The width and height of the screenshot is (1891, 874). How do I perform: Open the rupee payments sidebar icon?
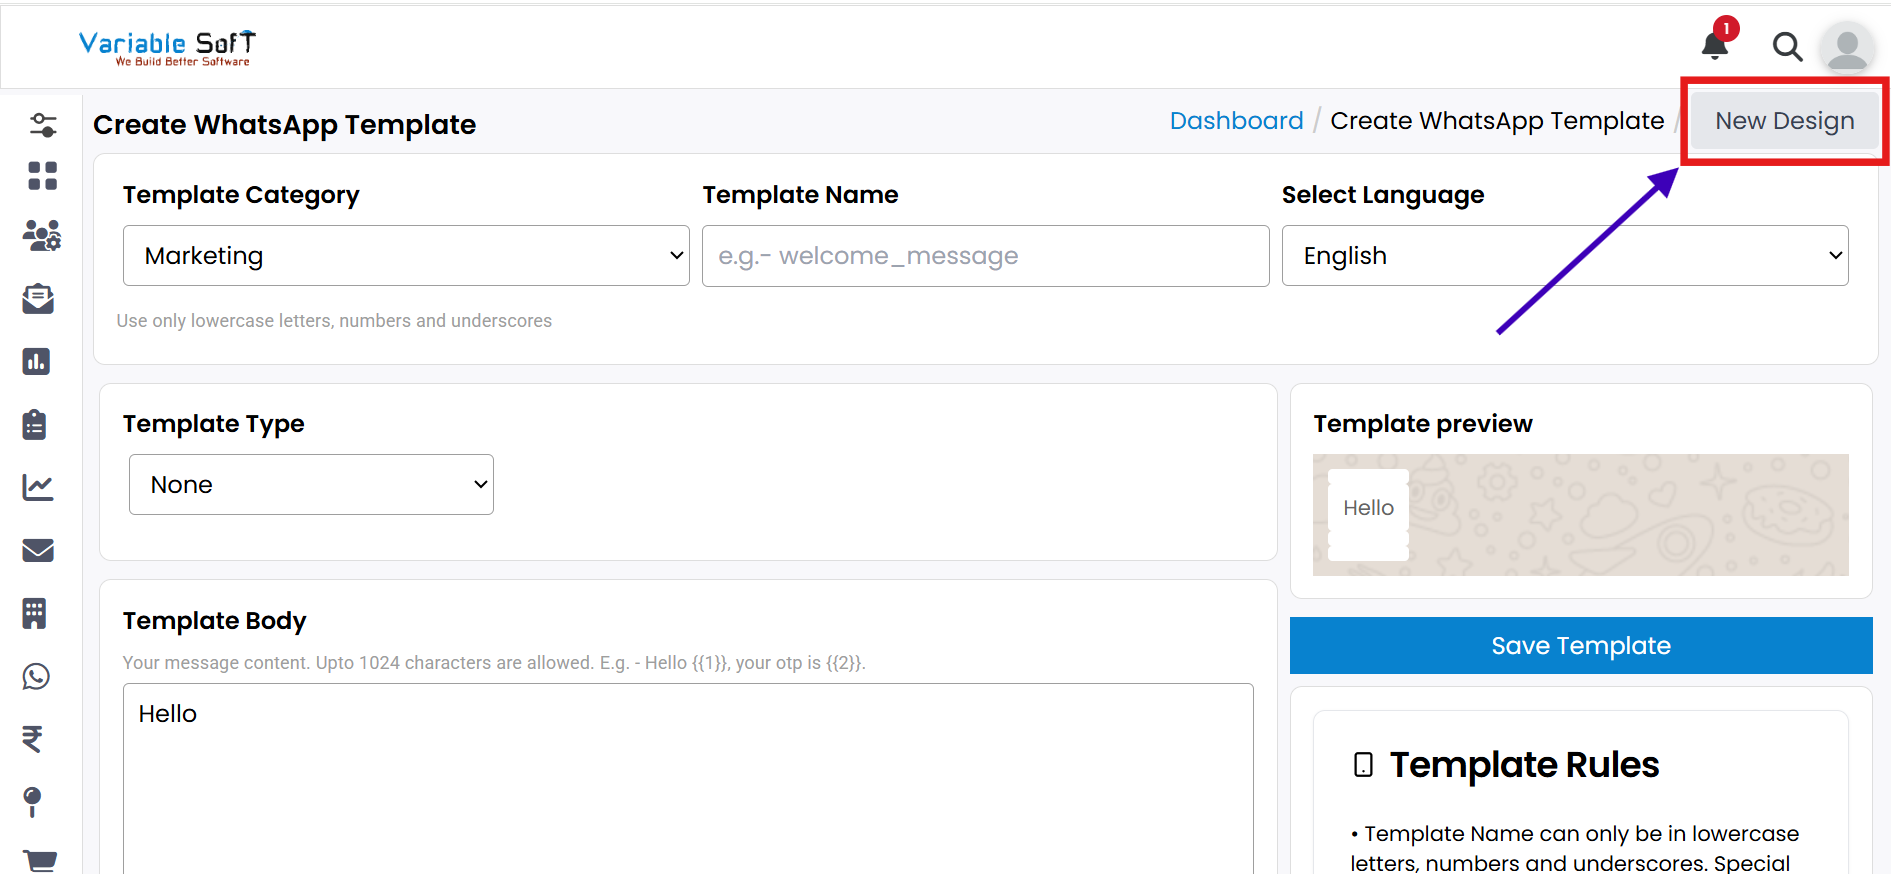33,739
